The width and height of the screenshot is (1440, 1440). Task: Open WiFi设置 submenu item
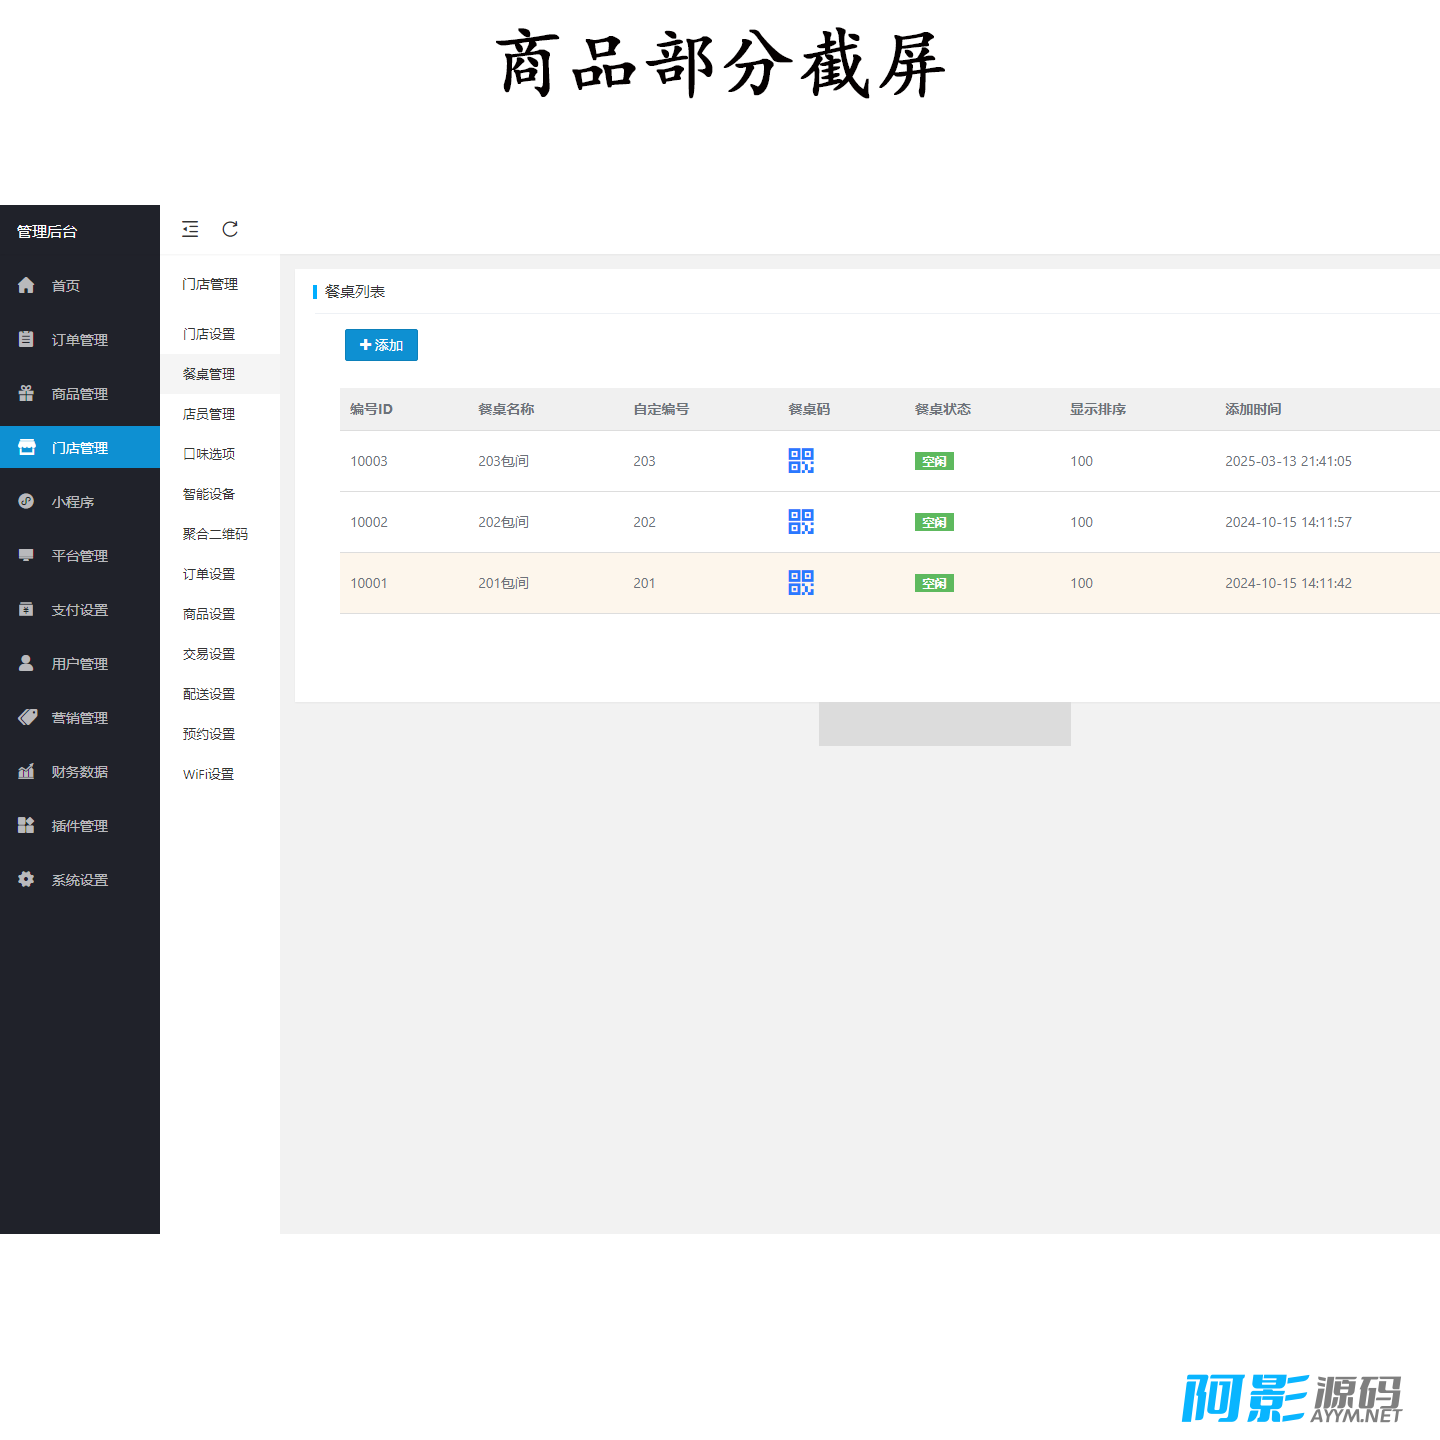click(x=208, y=774)
